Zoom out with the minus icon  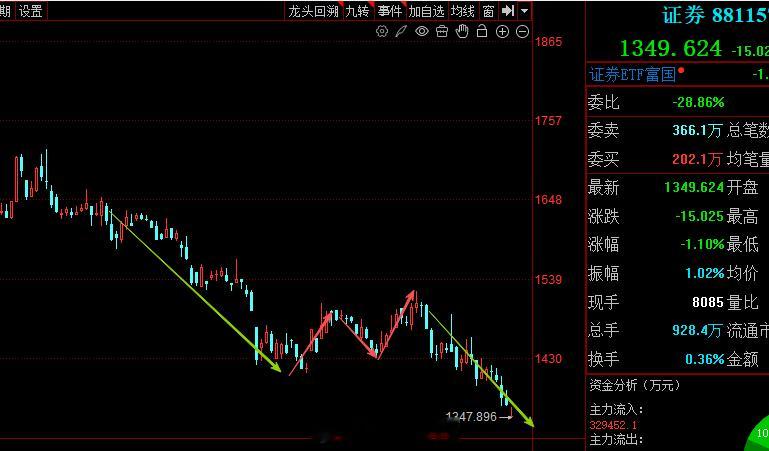(x=523, y=32)
